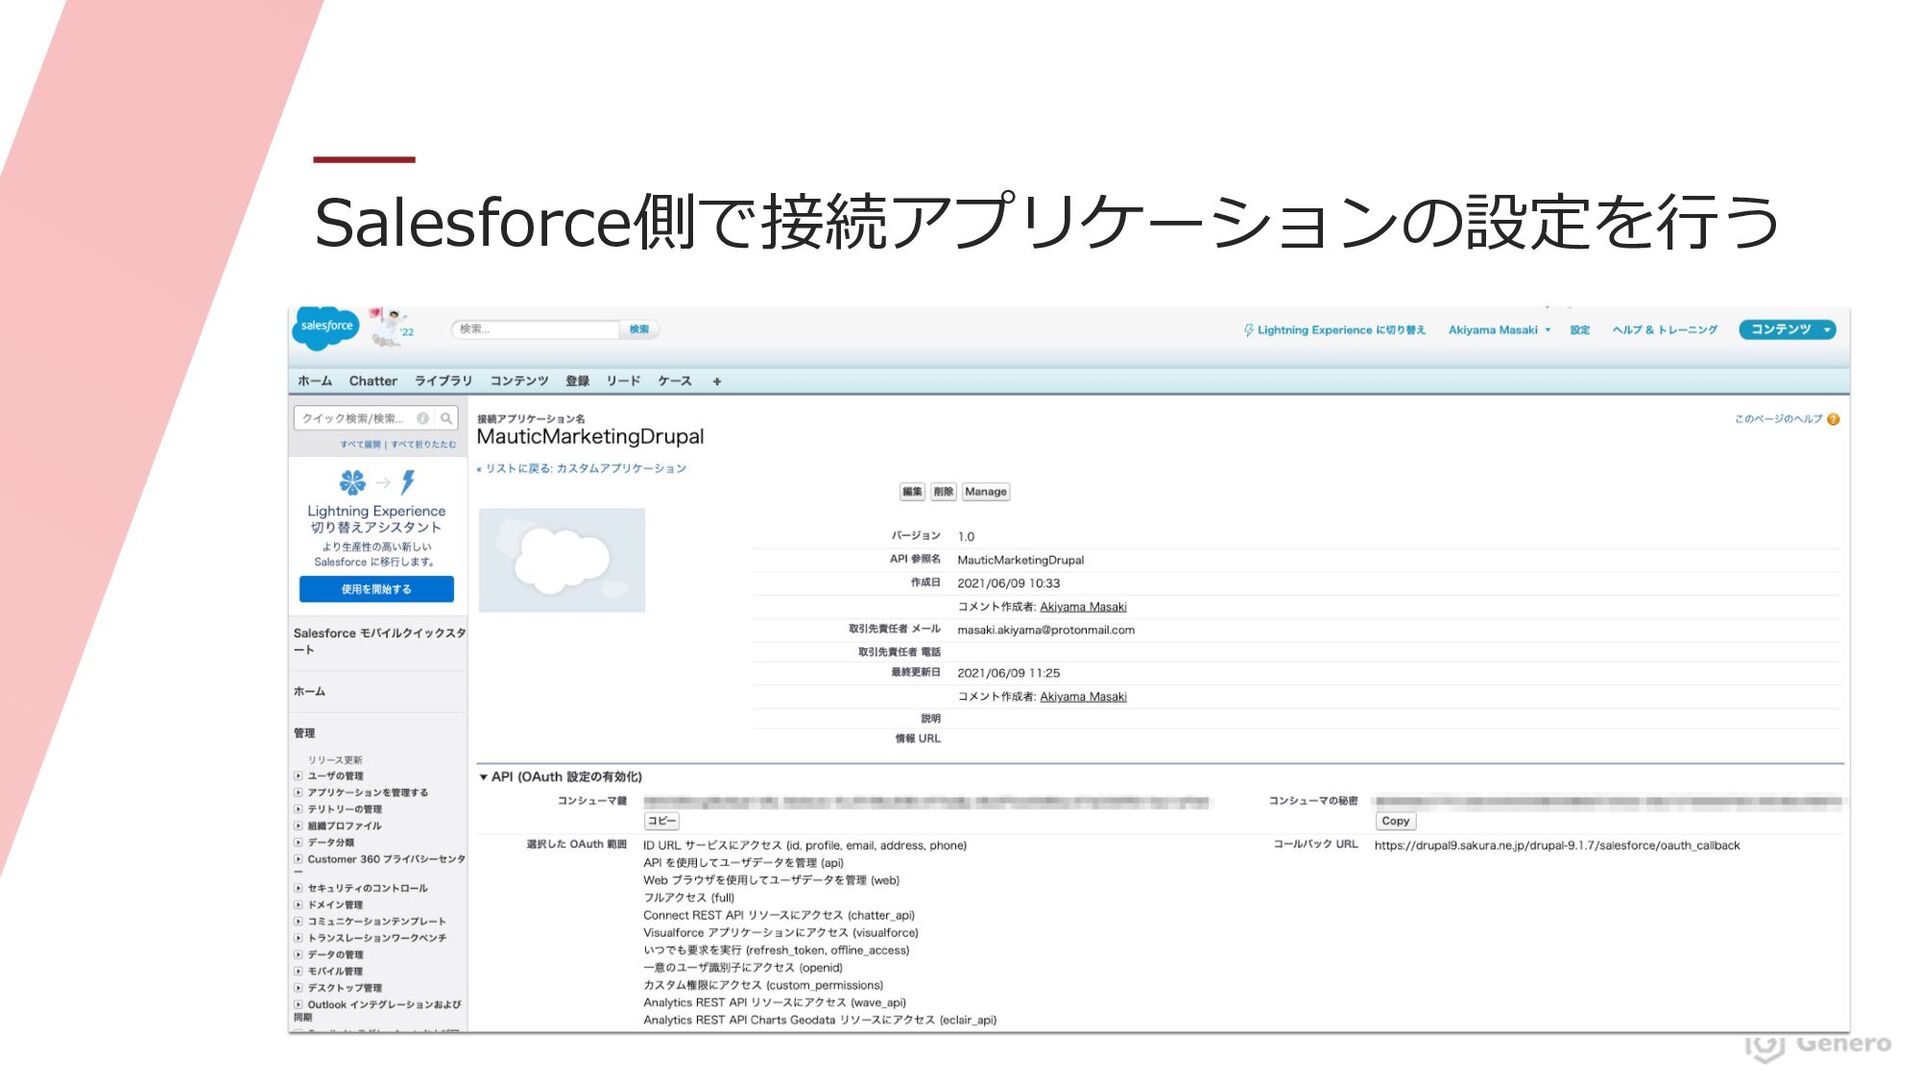The height and width of the screenshot is (1080, 1920).
Task: Click Salesforce モバイルクイックスタート sidebar item
Action: coord(379,641)
